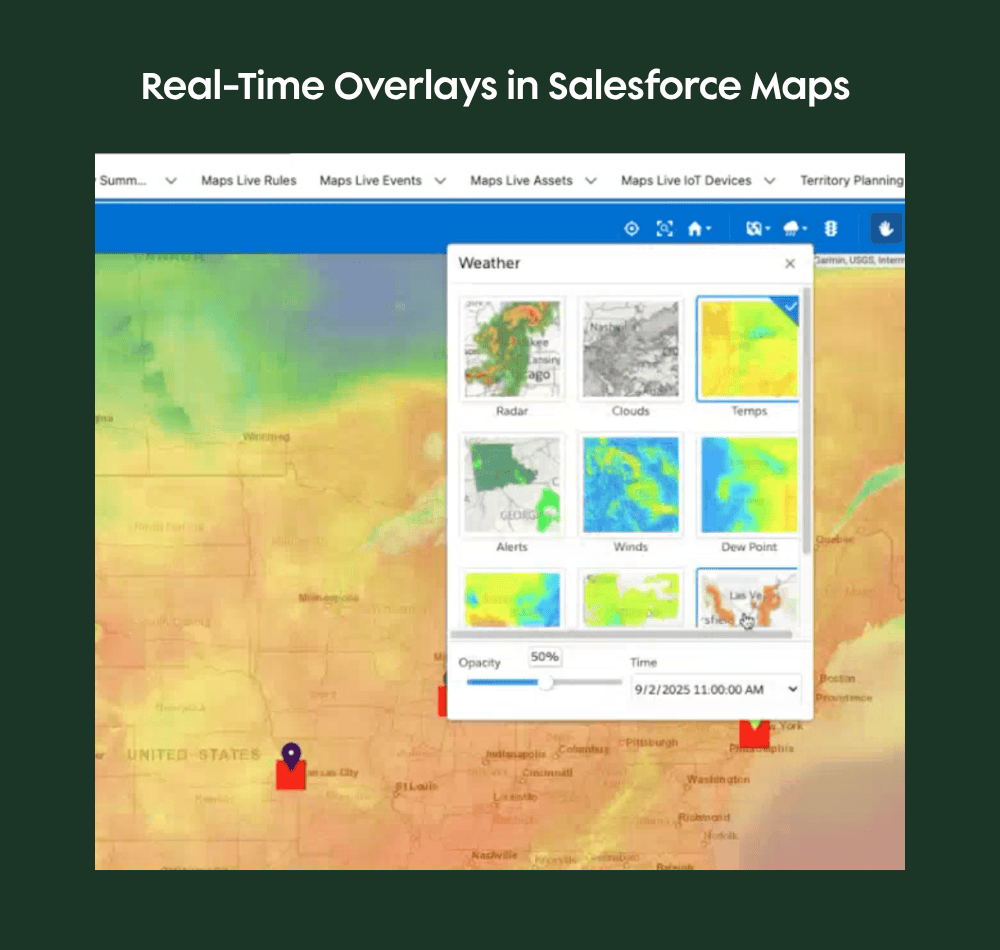Enable the Dew Point weather overlay
This screenshot has width=1000, height=950.
coord(748,484)
